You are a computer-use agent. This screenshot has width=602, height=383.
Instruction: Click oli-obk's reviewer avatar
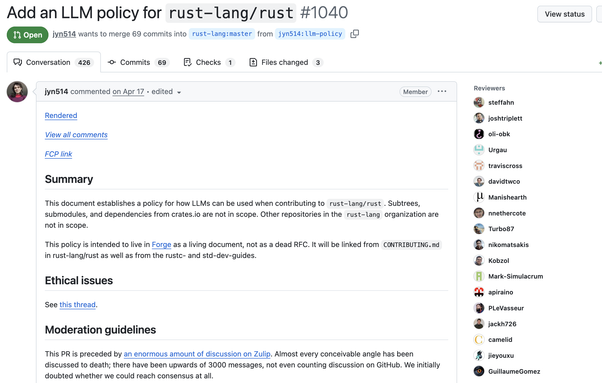[x=479, y=134]
